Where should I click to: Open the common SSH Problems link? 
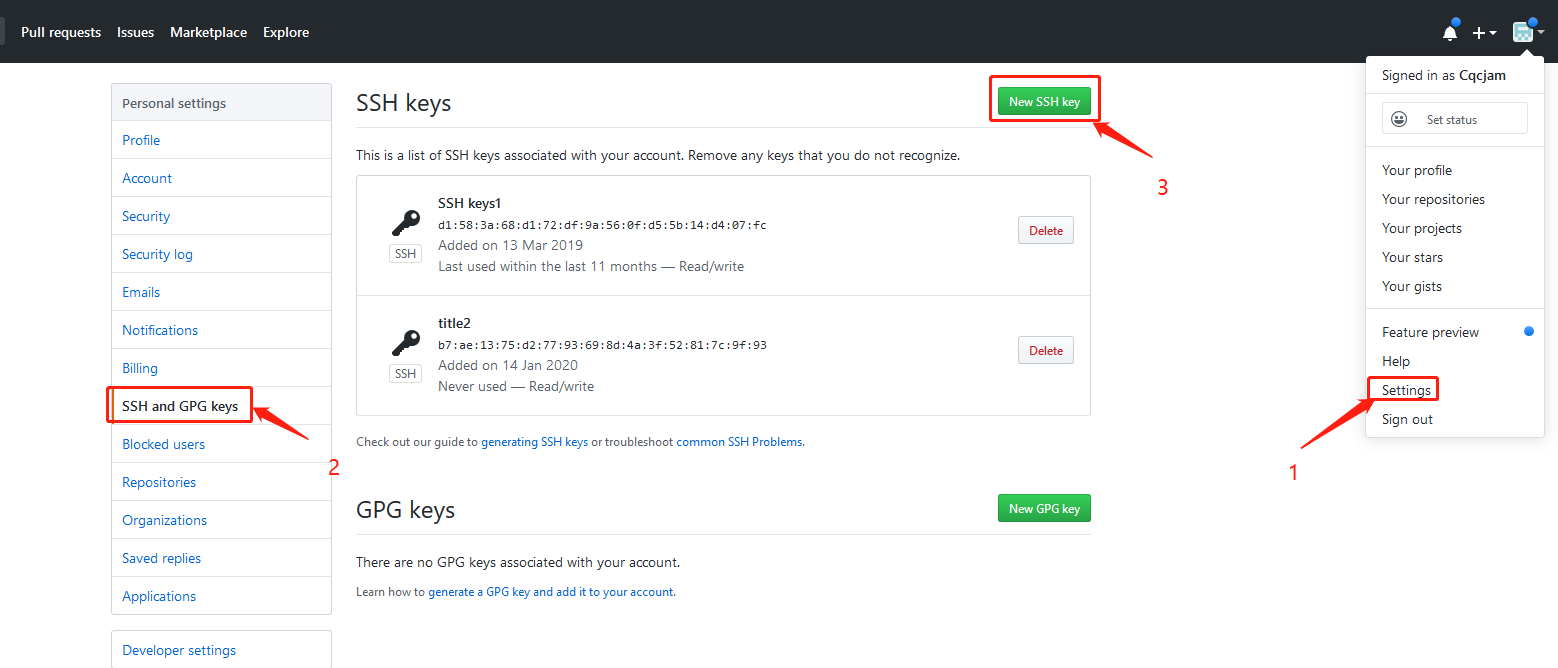739,441
